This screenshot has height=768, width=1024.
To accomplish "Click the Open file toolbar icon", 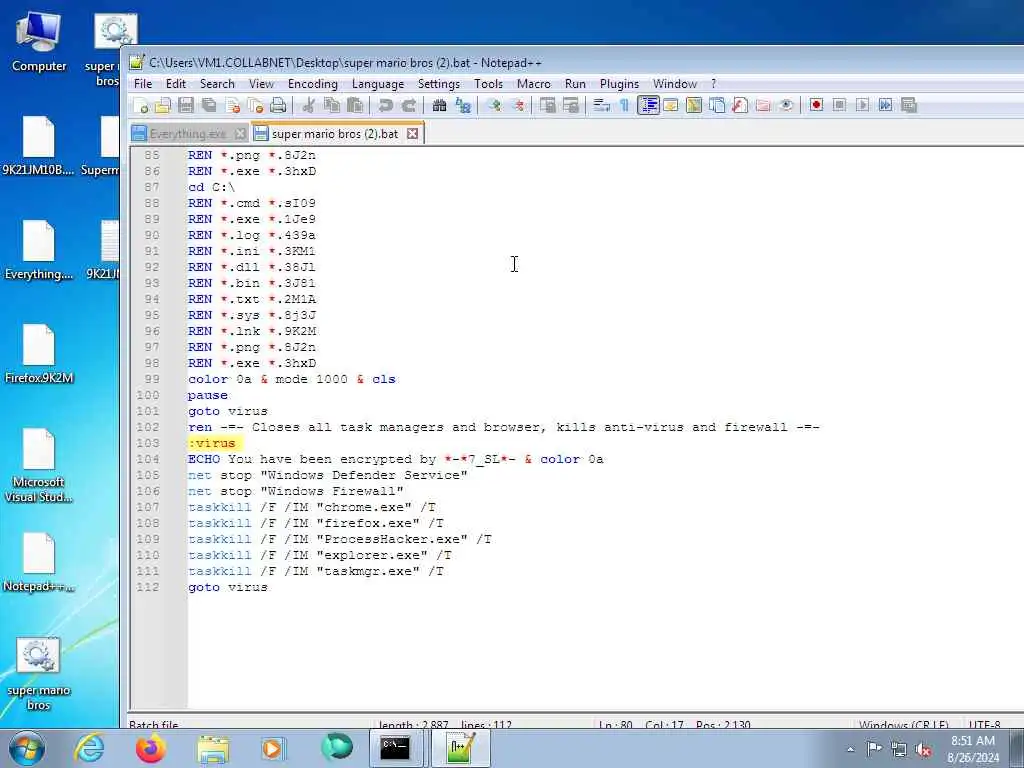I will (x=163, y=105).
